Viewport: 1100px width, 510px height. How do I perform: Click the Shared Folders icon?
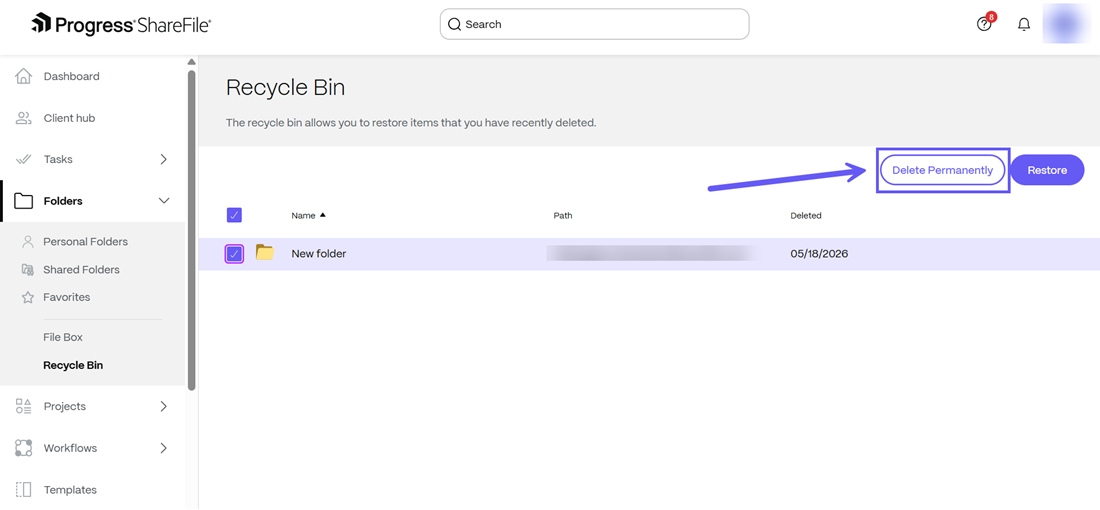pos(27,269)
